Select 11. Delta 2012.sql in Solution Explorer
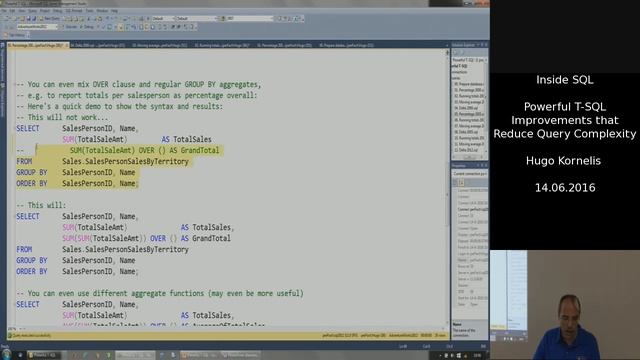 coord(466,150)
